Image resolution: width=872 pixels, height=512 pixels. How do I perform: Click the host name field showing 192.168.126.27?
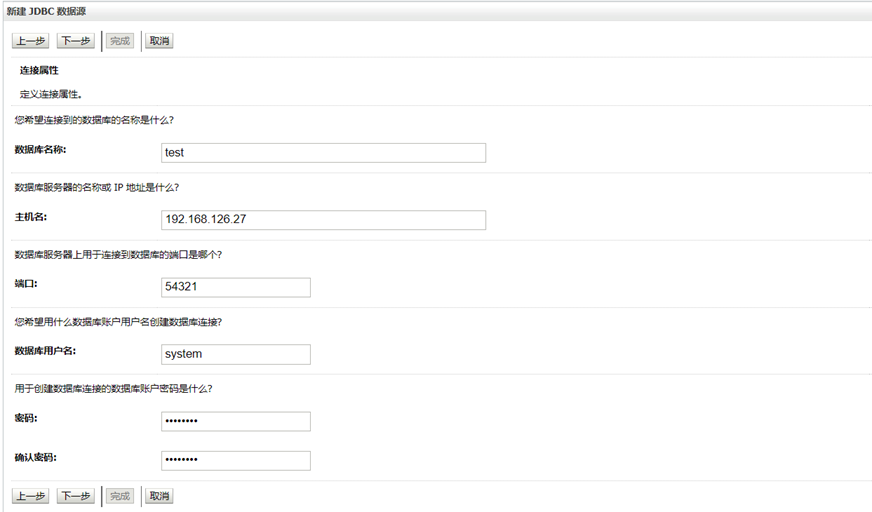pyautogui.click(x=323, y=220)
